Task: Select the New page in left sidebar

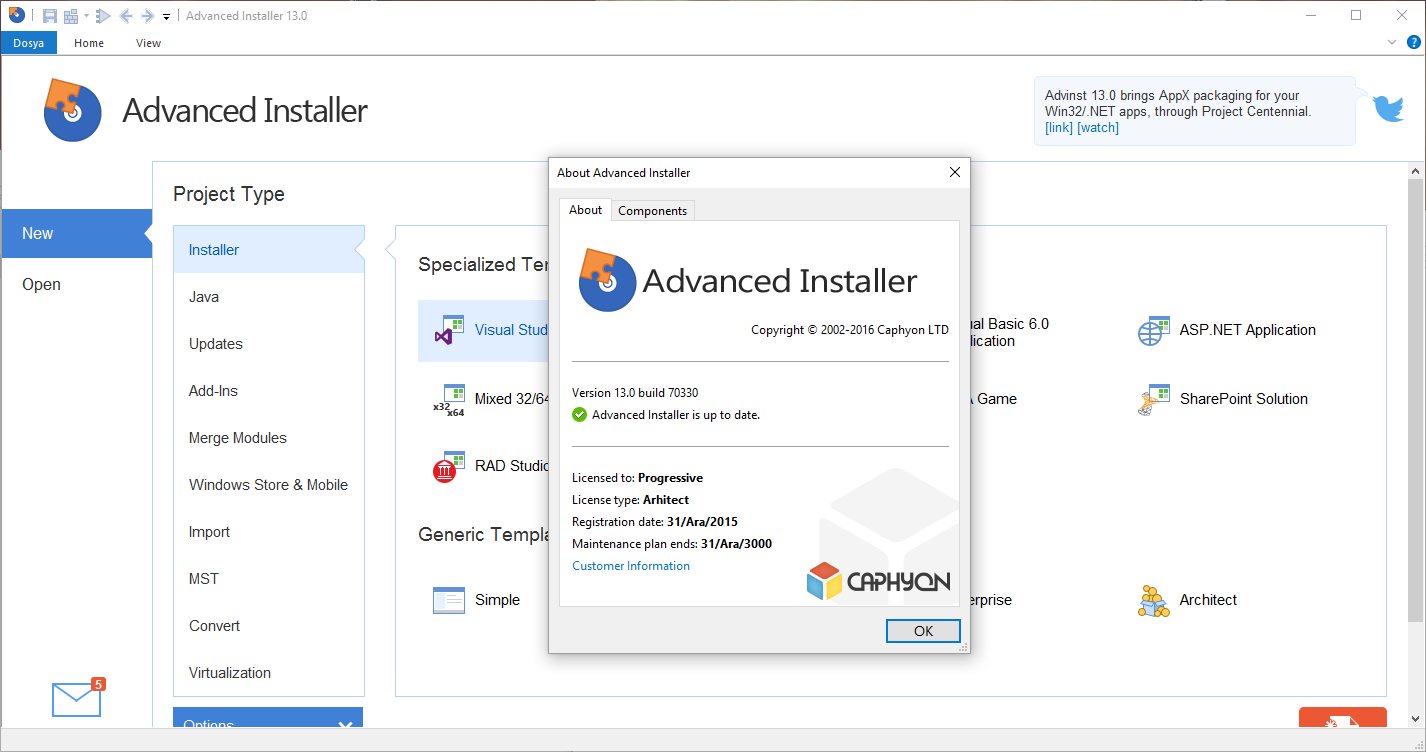Action: [x=76, y=233]
